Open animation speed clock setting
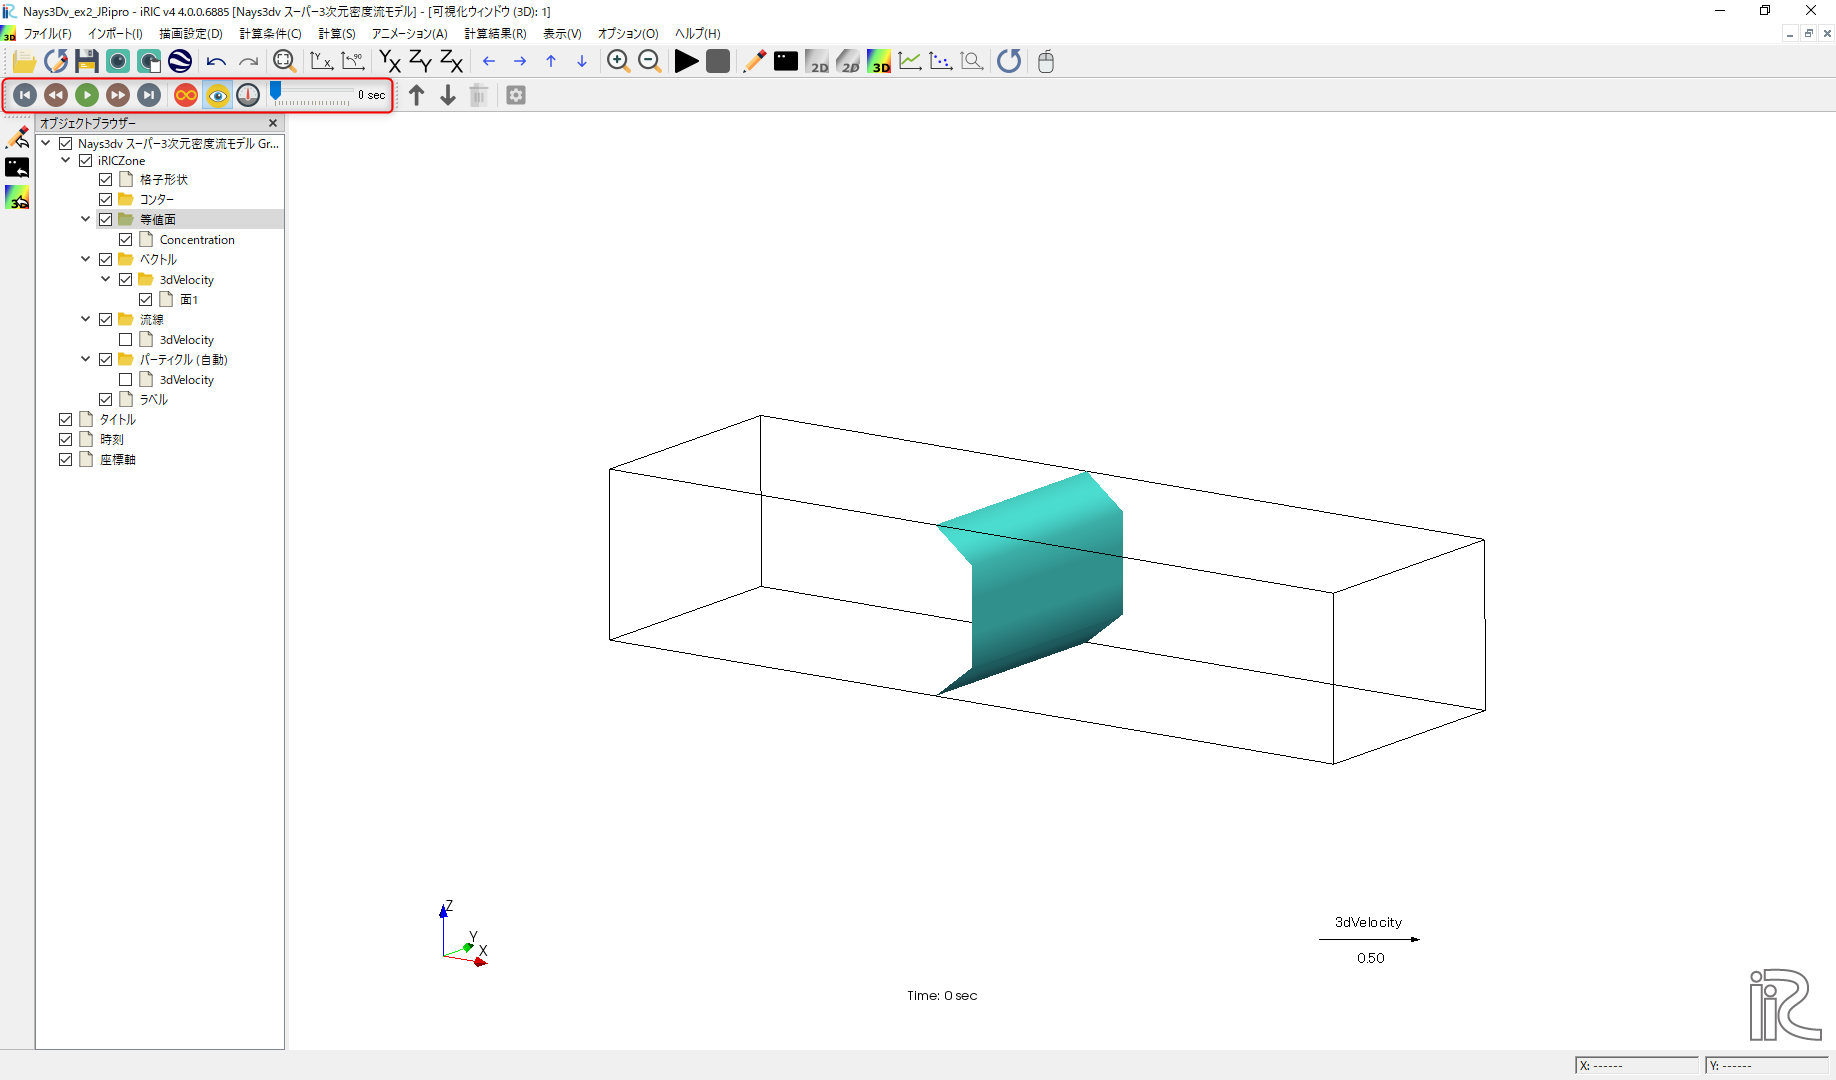 point(248,95)
